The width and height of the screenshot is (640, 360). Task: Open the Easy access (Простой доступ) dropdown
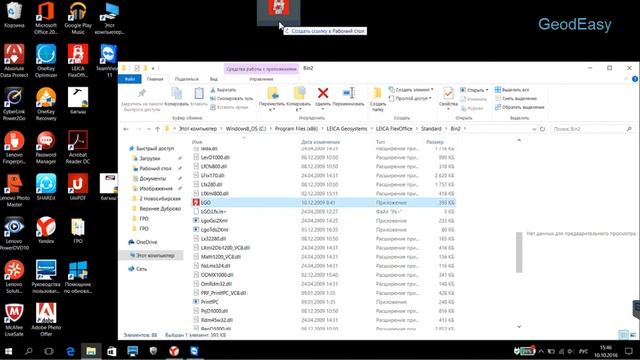pyautogui.click(x=410, y=98)
